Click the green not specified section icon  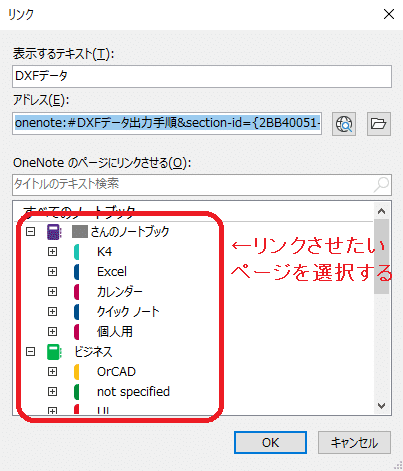coord(77,392)
